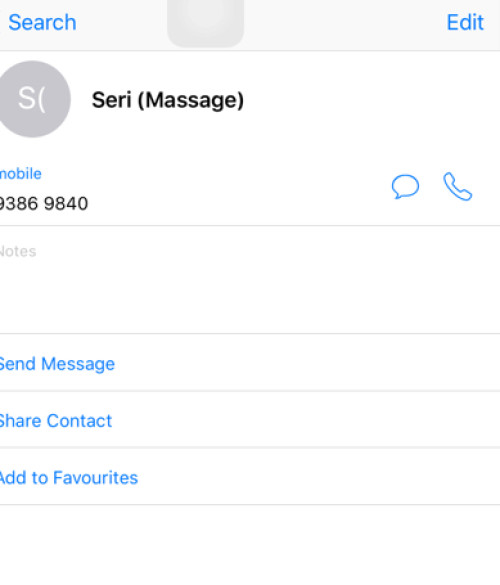Choose Send Message
The width and height of the screenshot is (500, 585).
click(57, 364)
